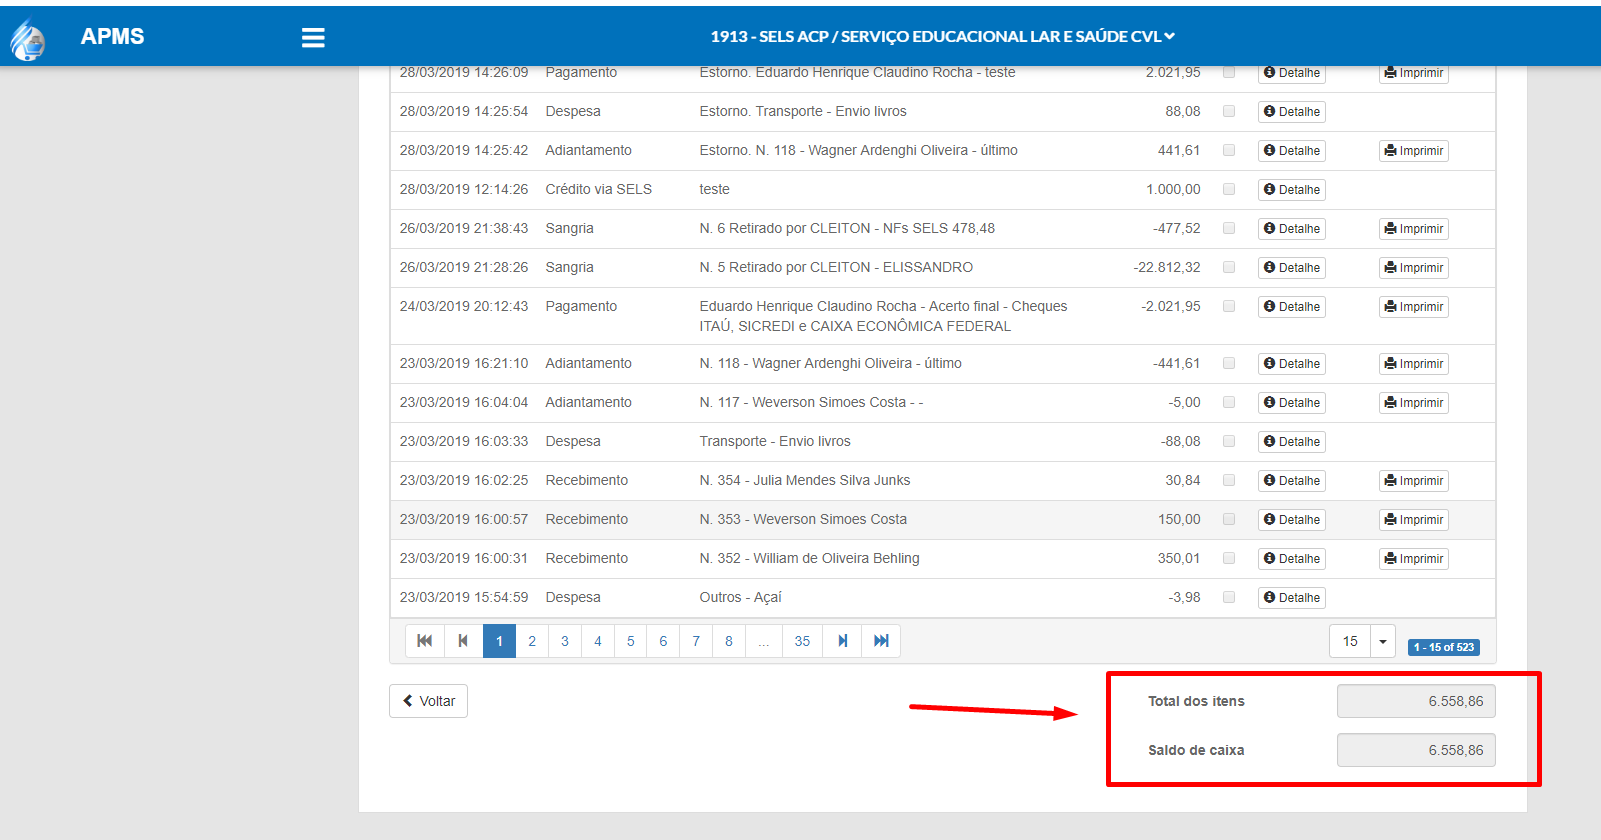
Task: Open Detalhe for Estorno Transporte - Envio livros
Action: 1292,112
